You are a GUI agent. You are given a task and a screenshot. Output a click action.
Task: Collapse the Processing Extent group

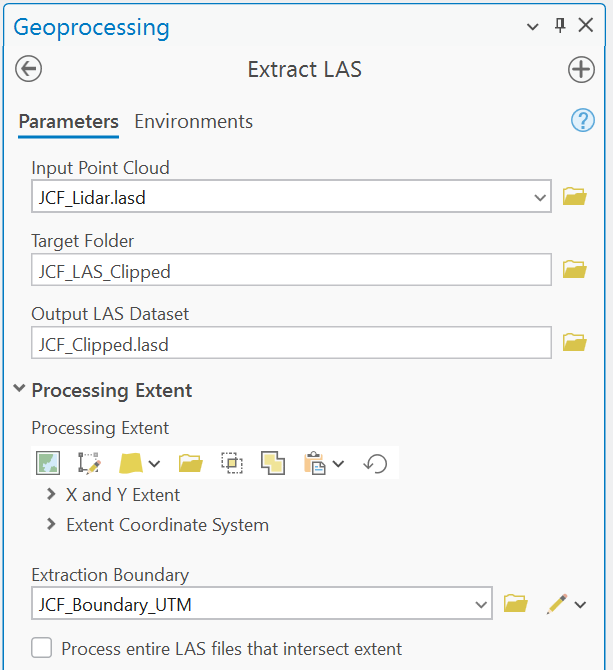(18, 390)
